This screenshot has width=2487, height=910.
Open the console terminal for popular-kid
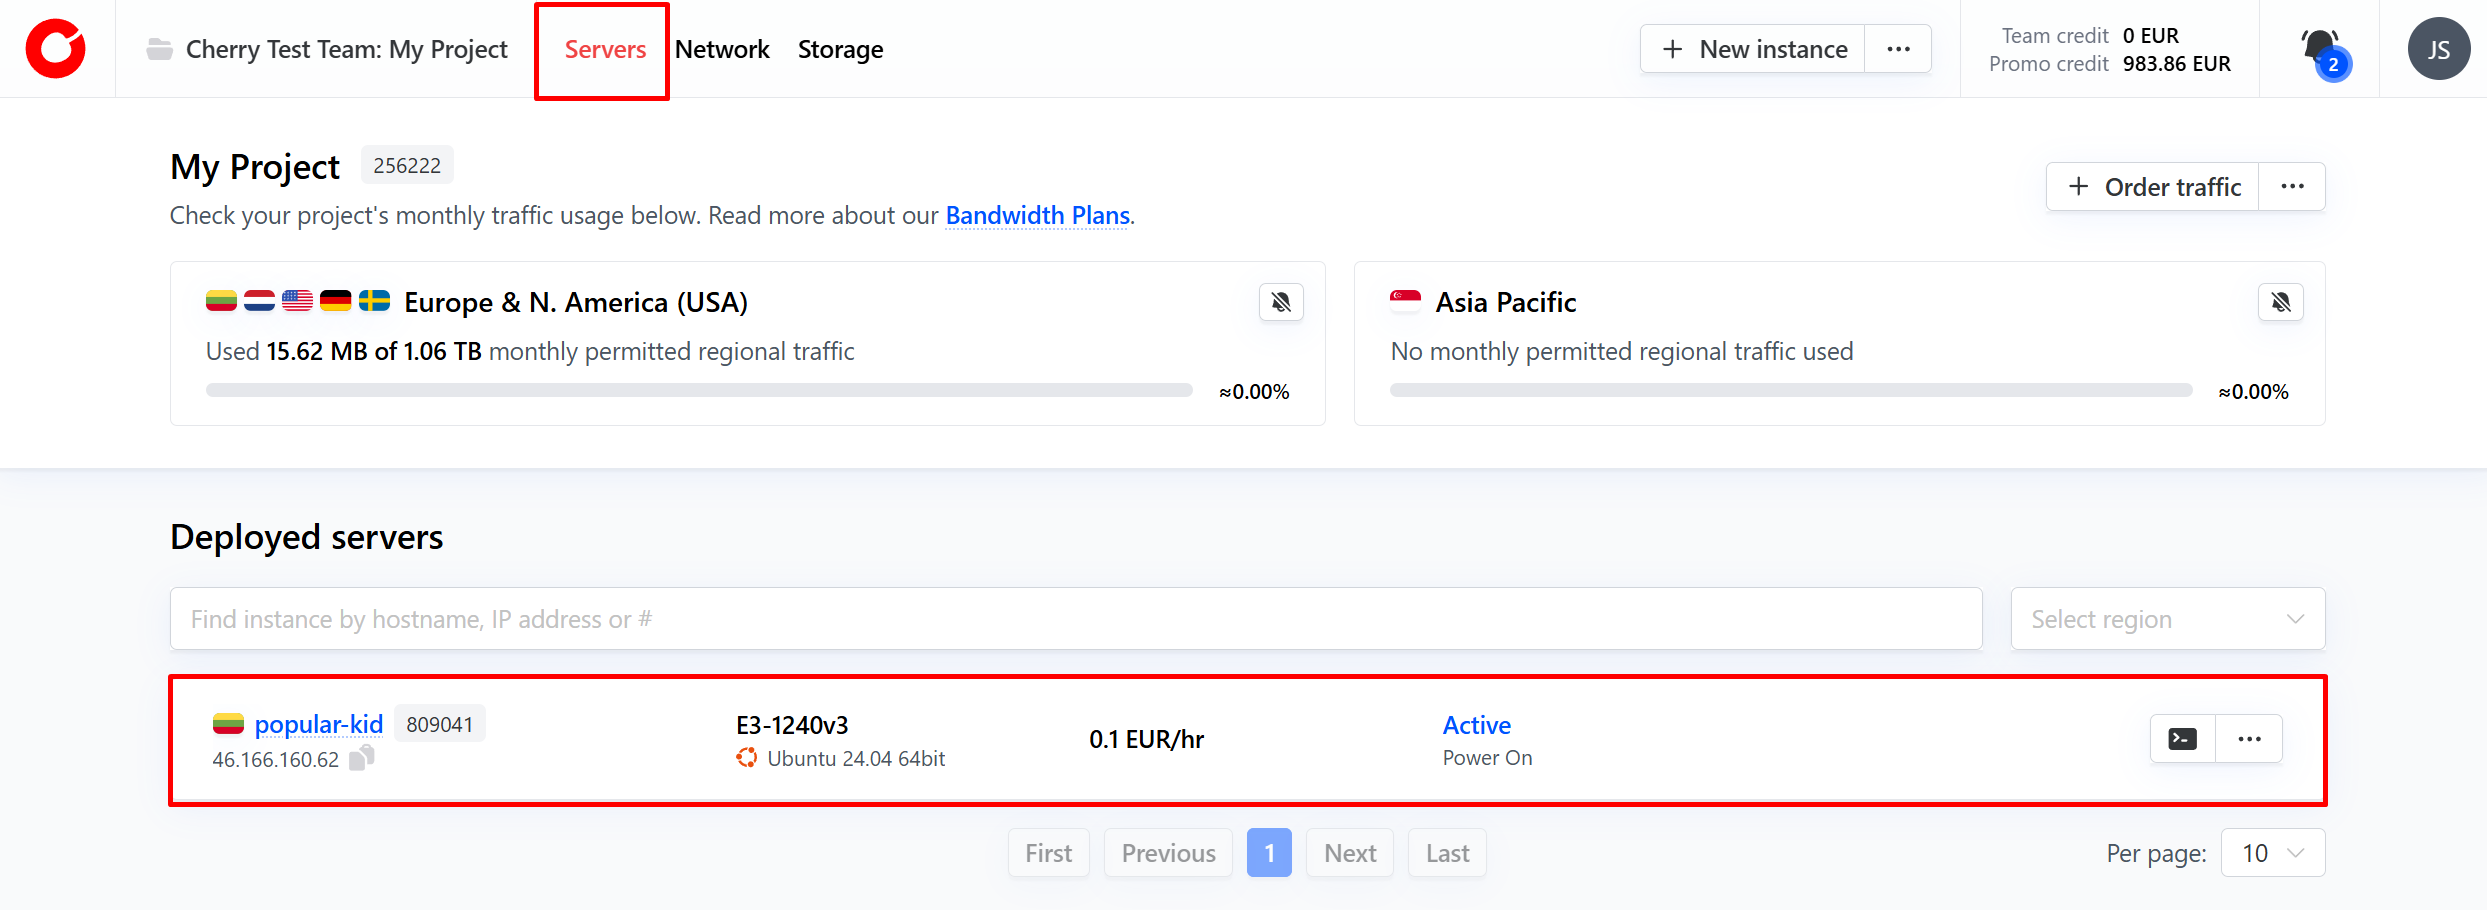pos(2182,739)
